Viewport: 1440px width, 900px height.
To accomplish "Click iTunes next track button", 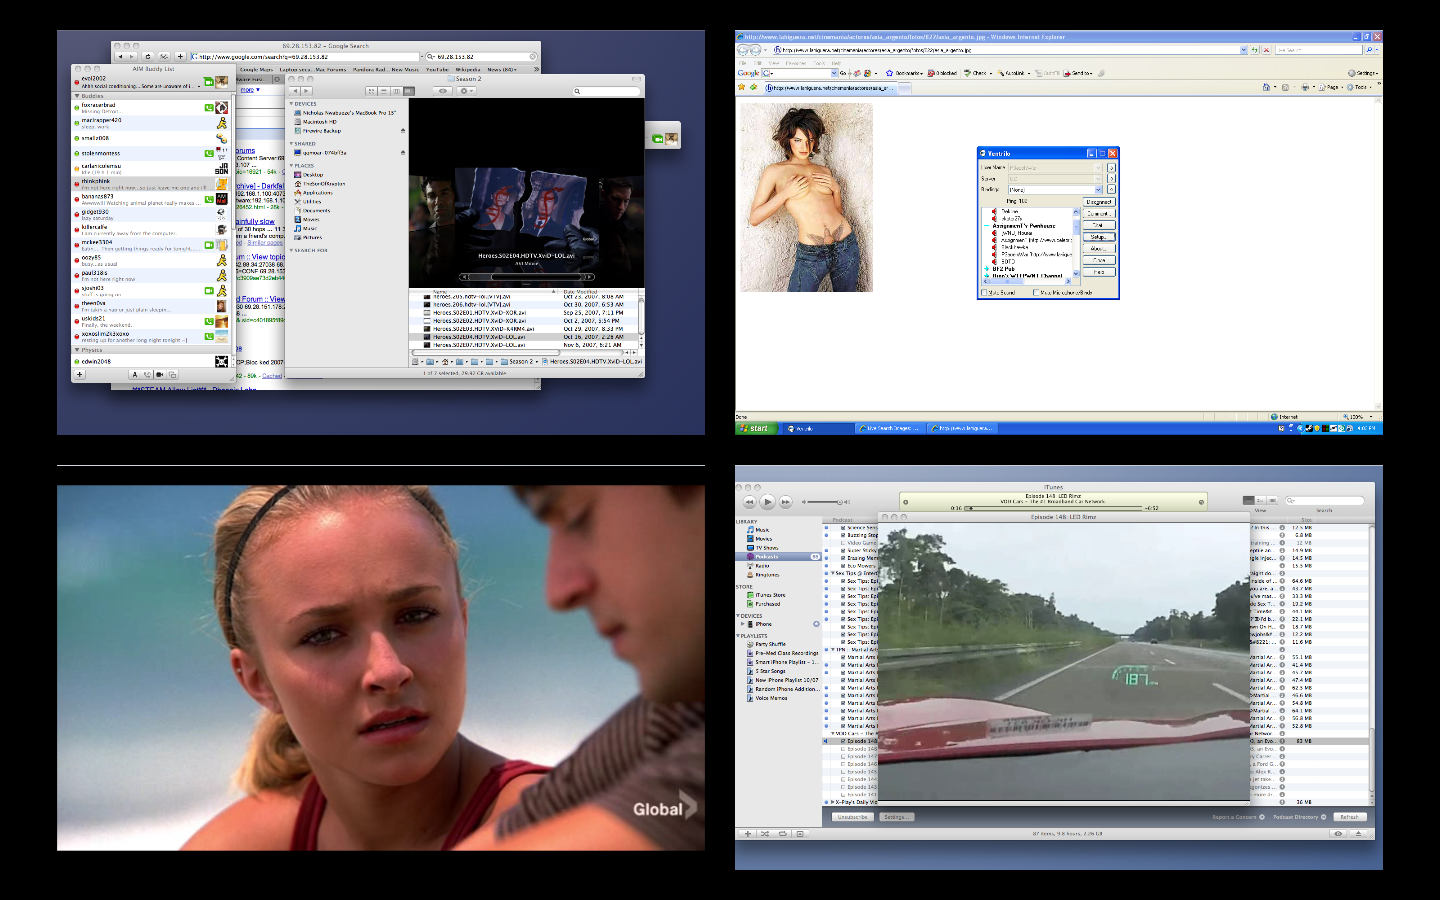I will coord(786,501).
